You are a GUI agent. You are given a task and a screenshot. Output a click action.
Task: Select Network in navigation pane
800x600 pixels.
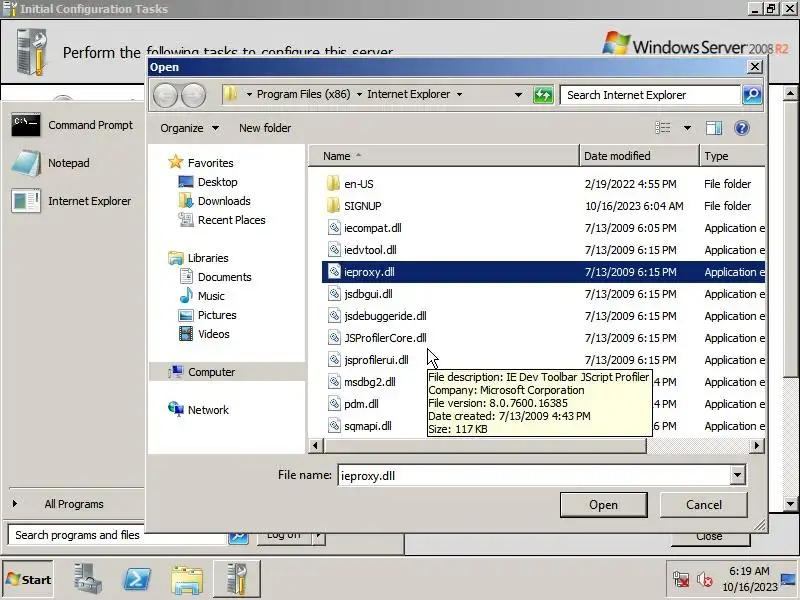coord(208,410)
